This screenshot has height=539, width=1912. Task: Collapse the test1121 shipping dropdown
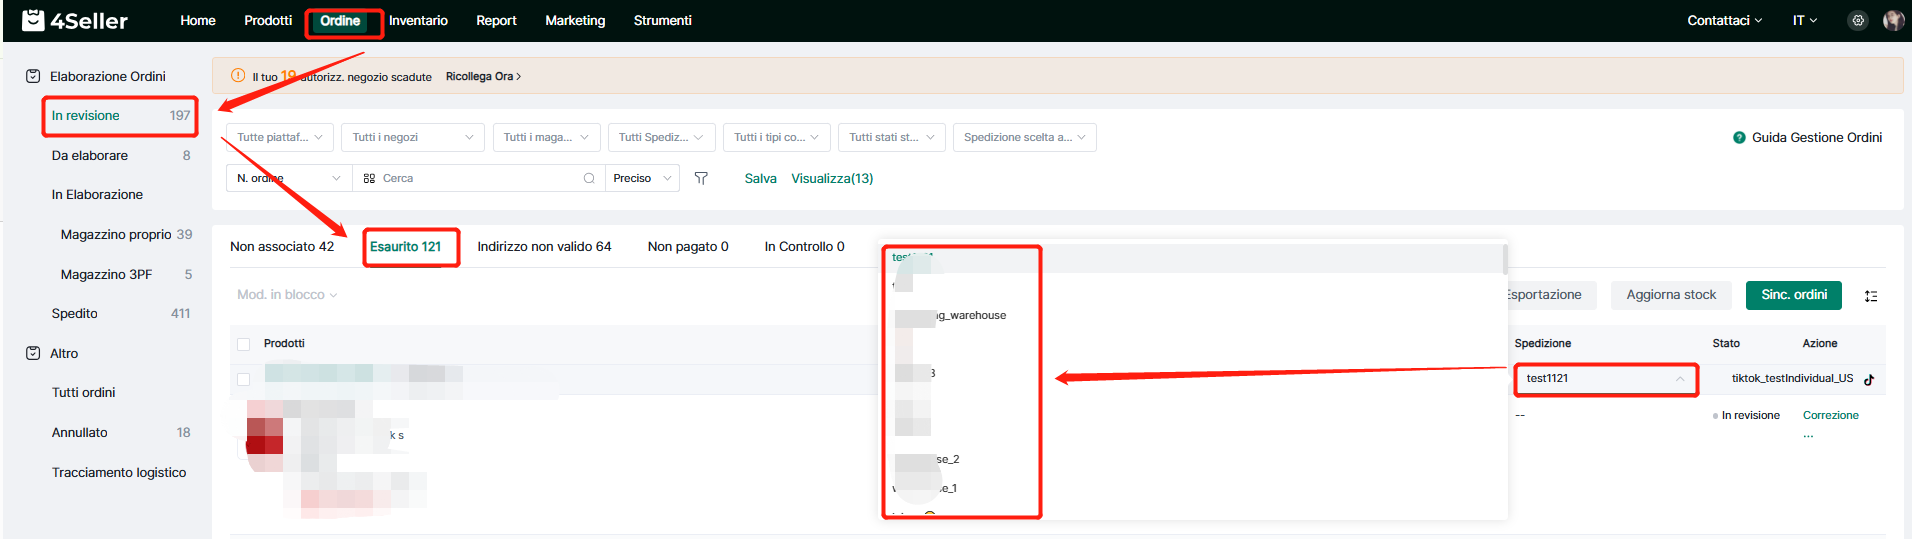point(1680,379)
